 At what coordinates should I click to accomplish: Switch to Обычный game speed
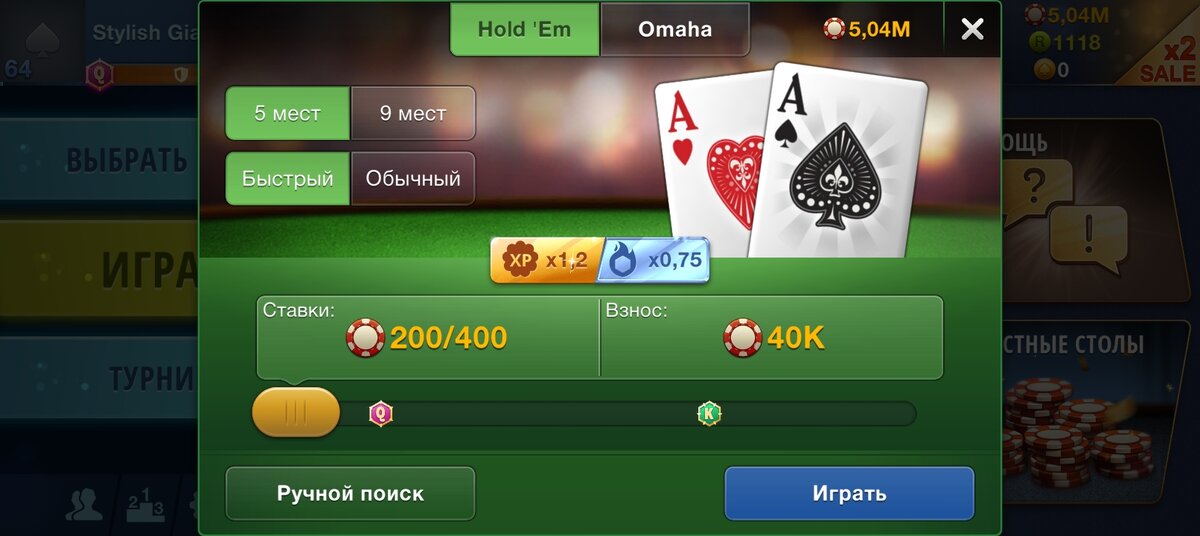point(413,179)
